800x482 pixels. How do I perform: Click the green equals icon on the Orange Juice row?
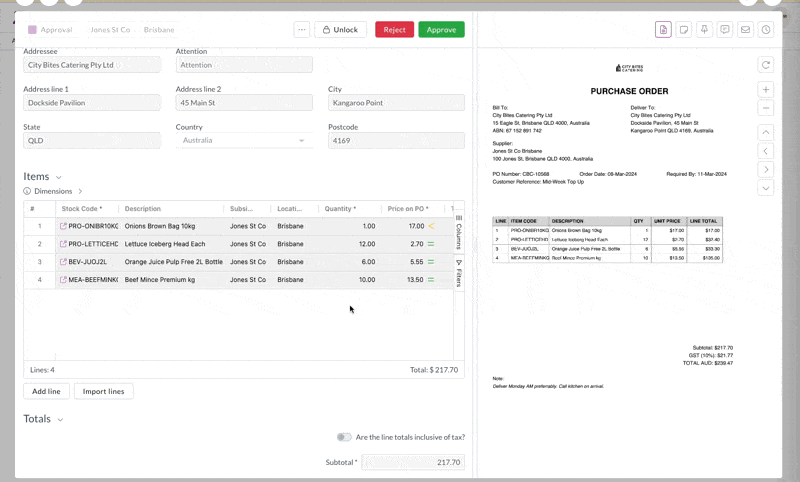(431, 262)
